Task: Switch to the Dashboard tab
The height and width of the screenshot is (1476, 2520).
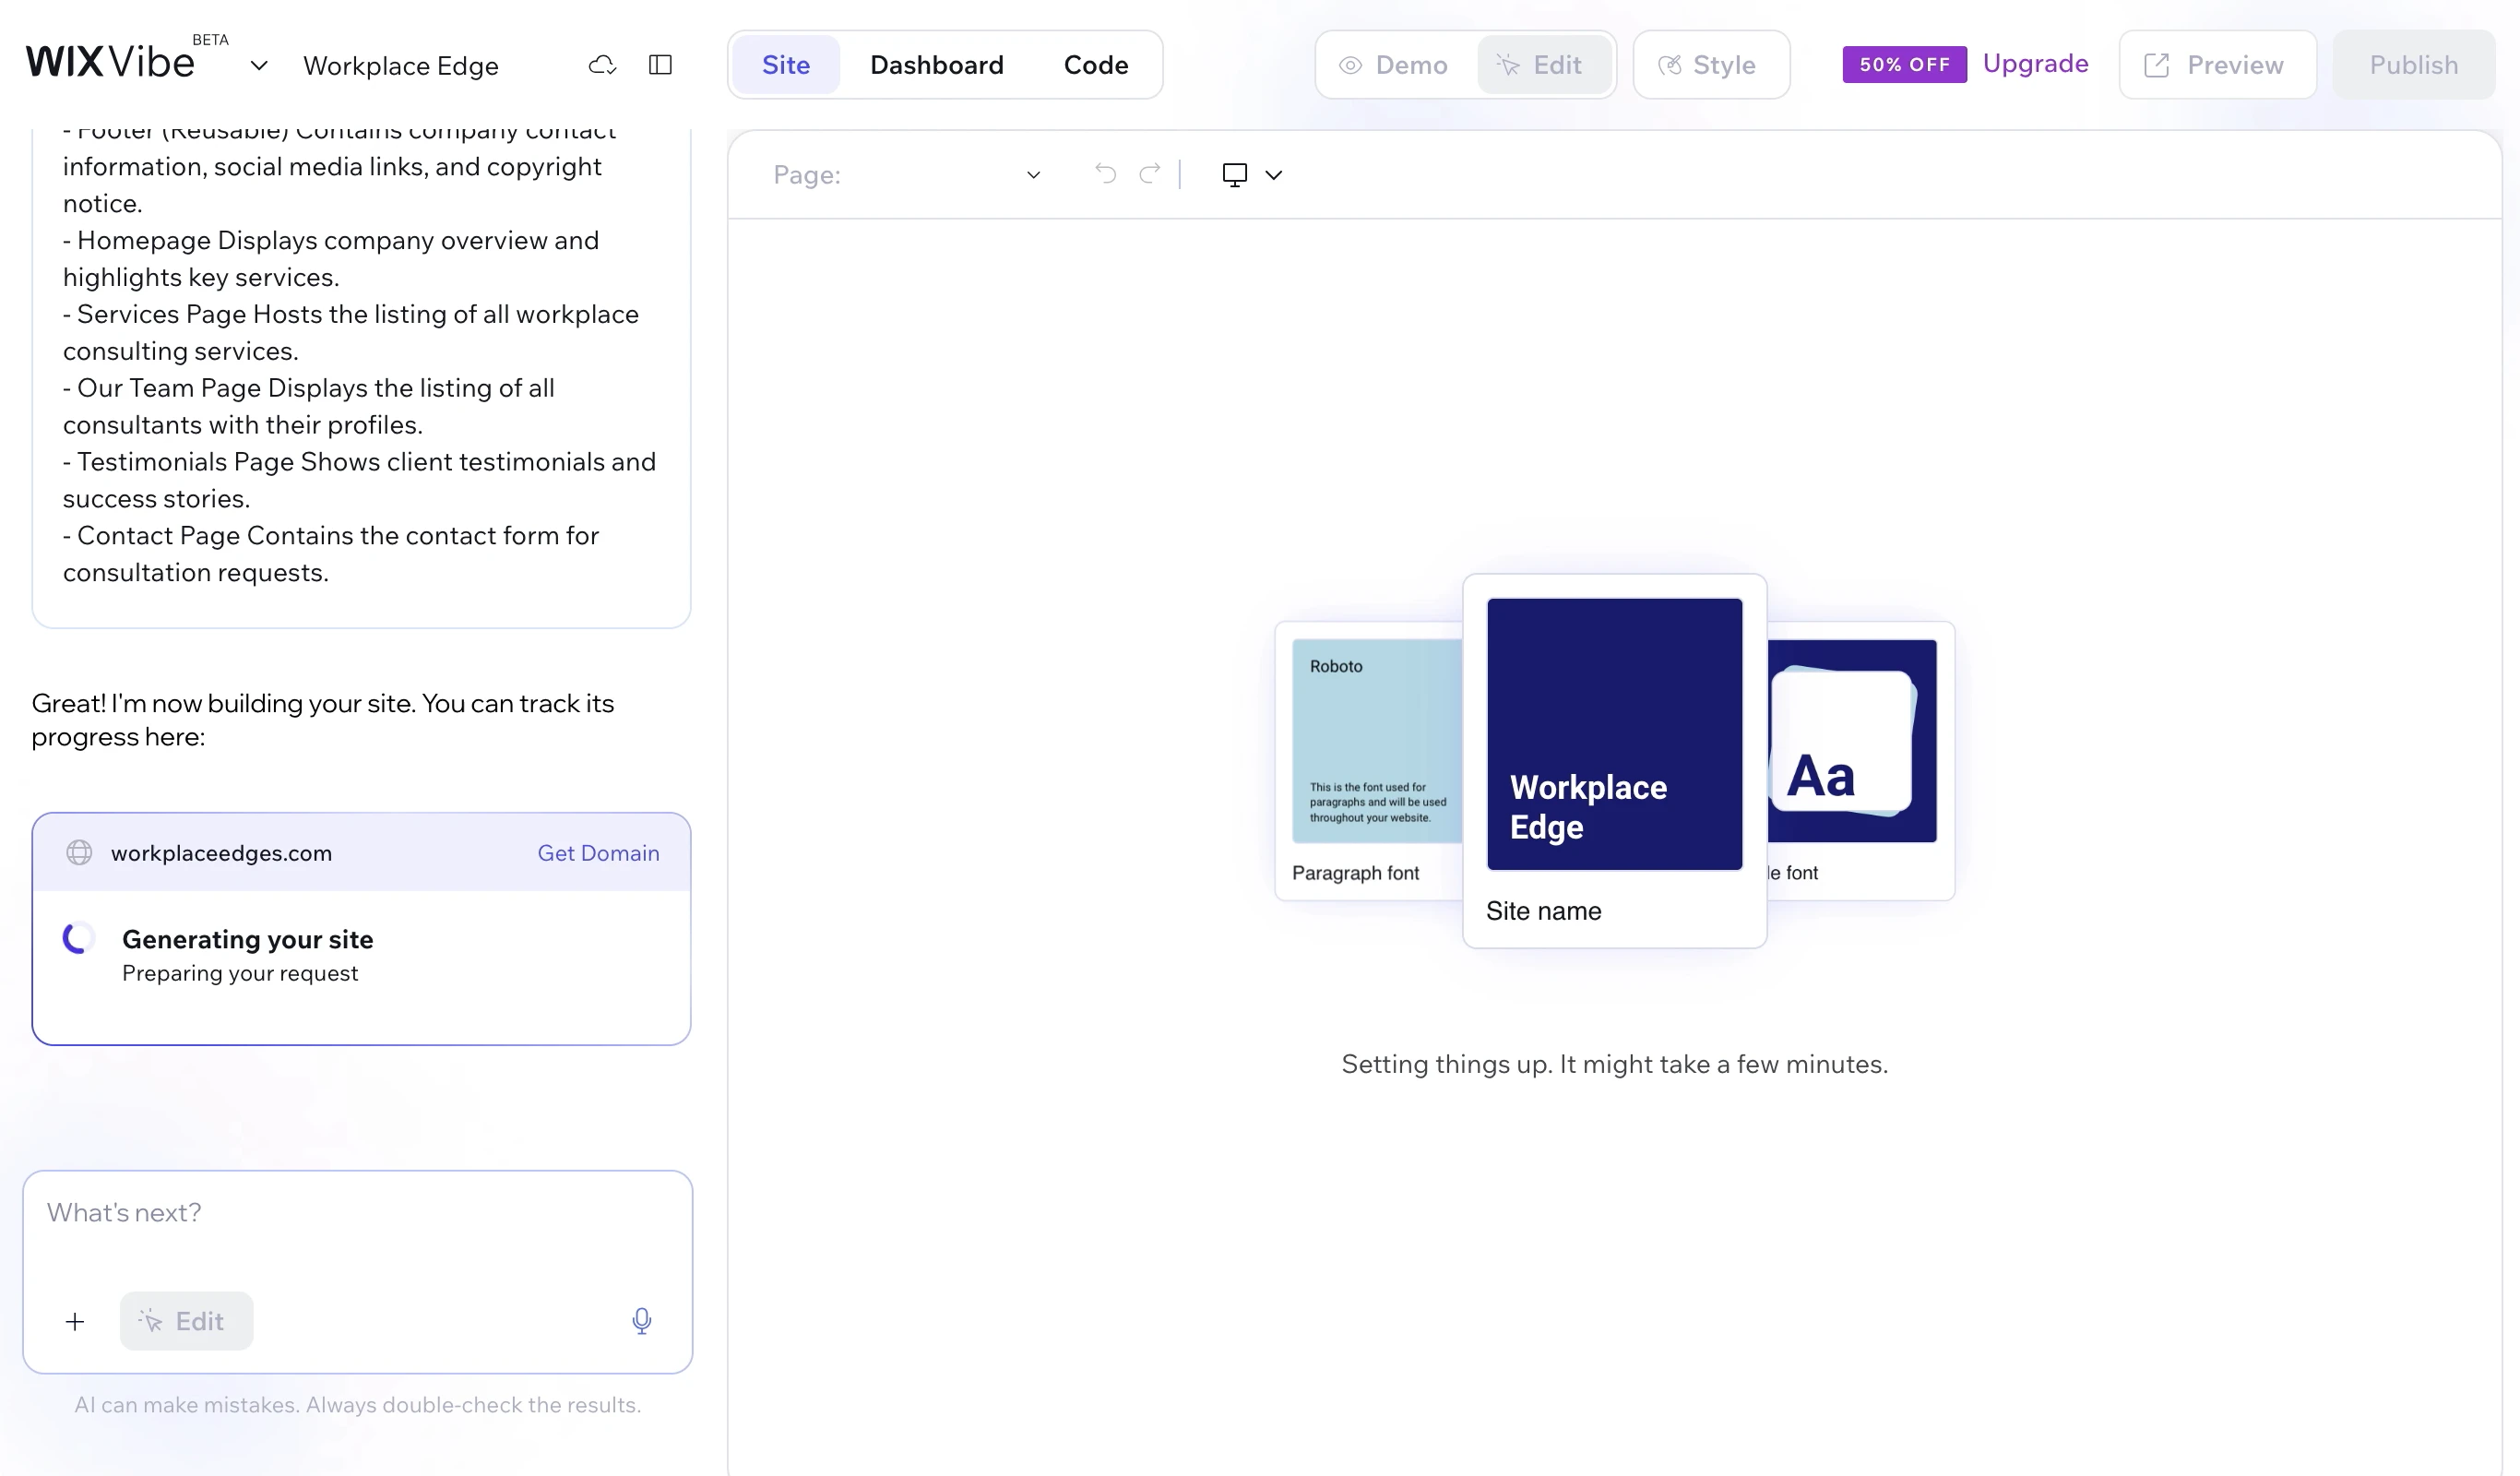Action: (937, 64)
